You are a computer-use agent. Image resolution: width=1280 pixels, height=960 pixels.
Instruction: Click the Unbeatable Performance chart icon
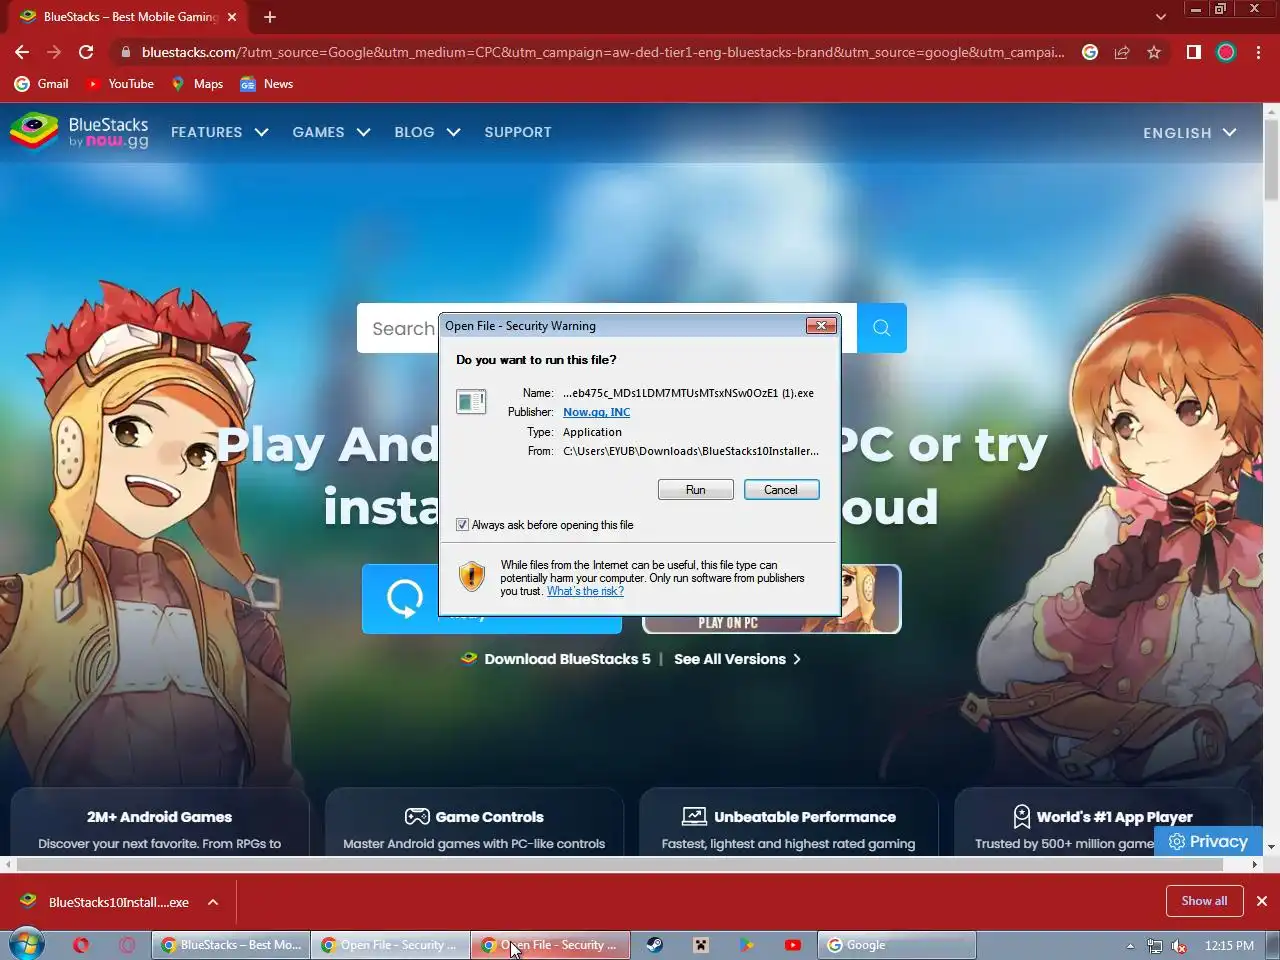point(694,817)
